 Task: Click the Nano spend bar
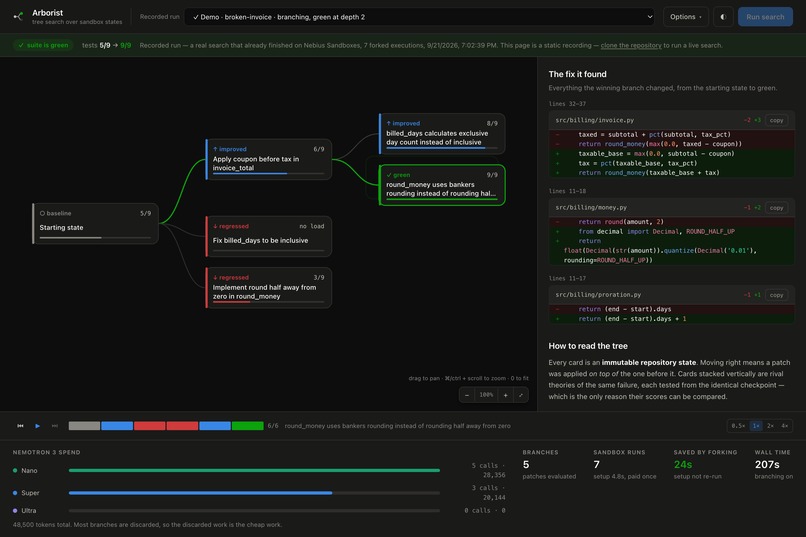click(x=254, y=470)
